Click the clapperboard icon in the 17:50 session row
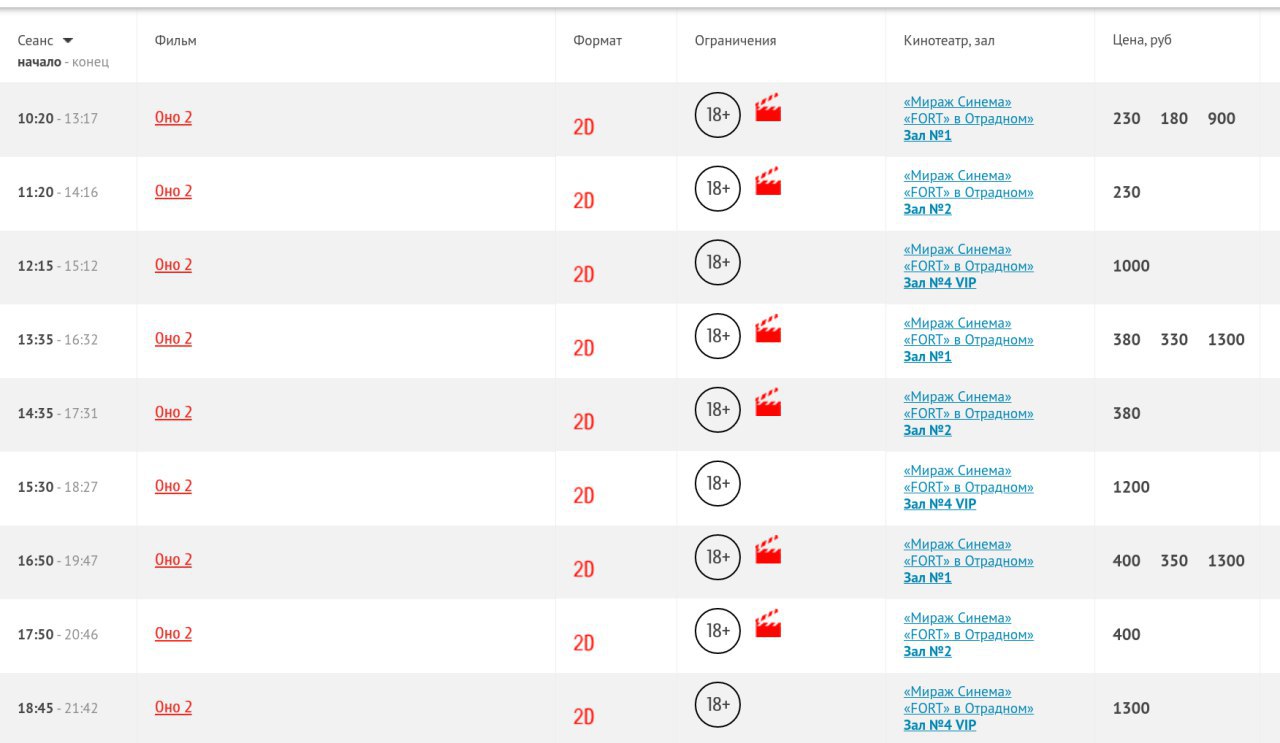Viewport: 1280px width, 743px height. 768,623
